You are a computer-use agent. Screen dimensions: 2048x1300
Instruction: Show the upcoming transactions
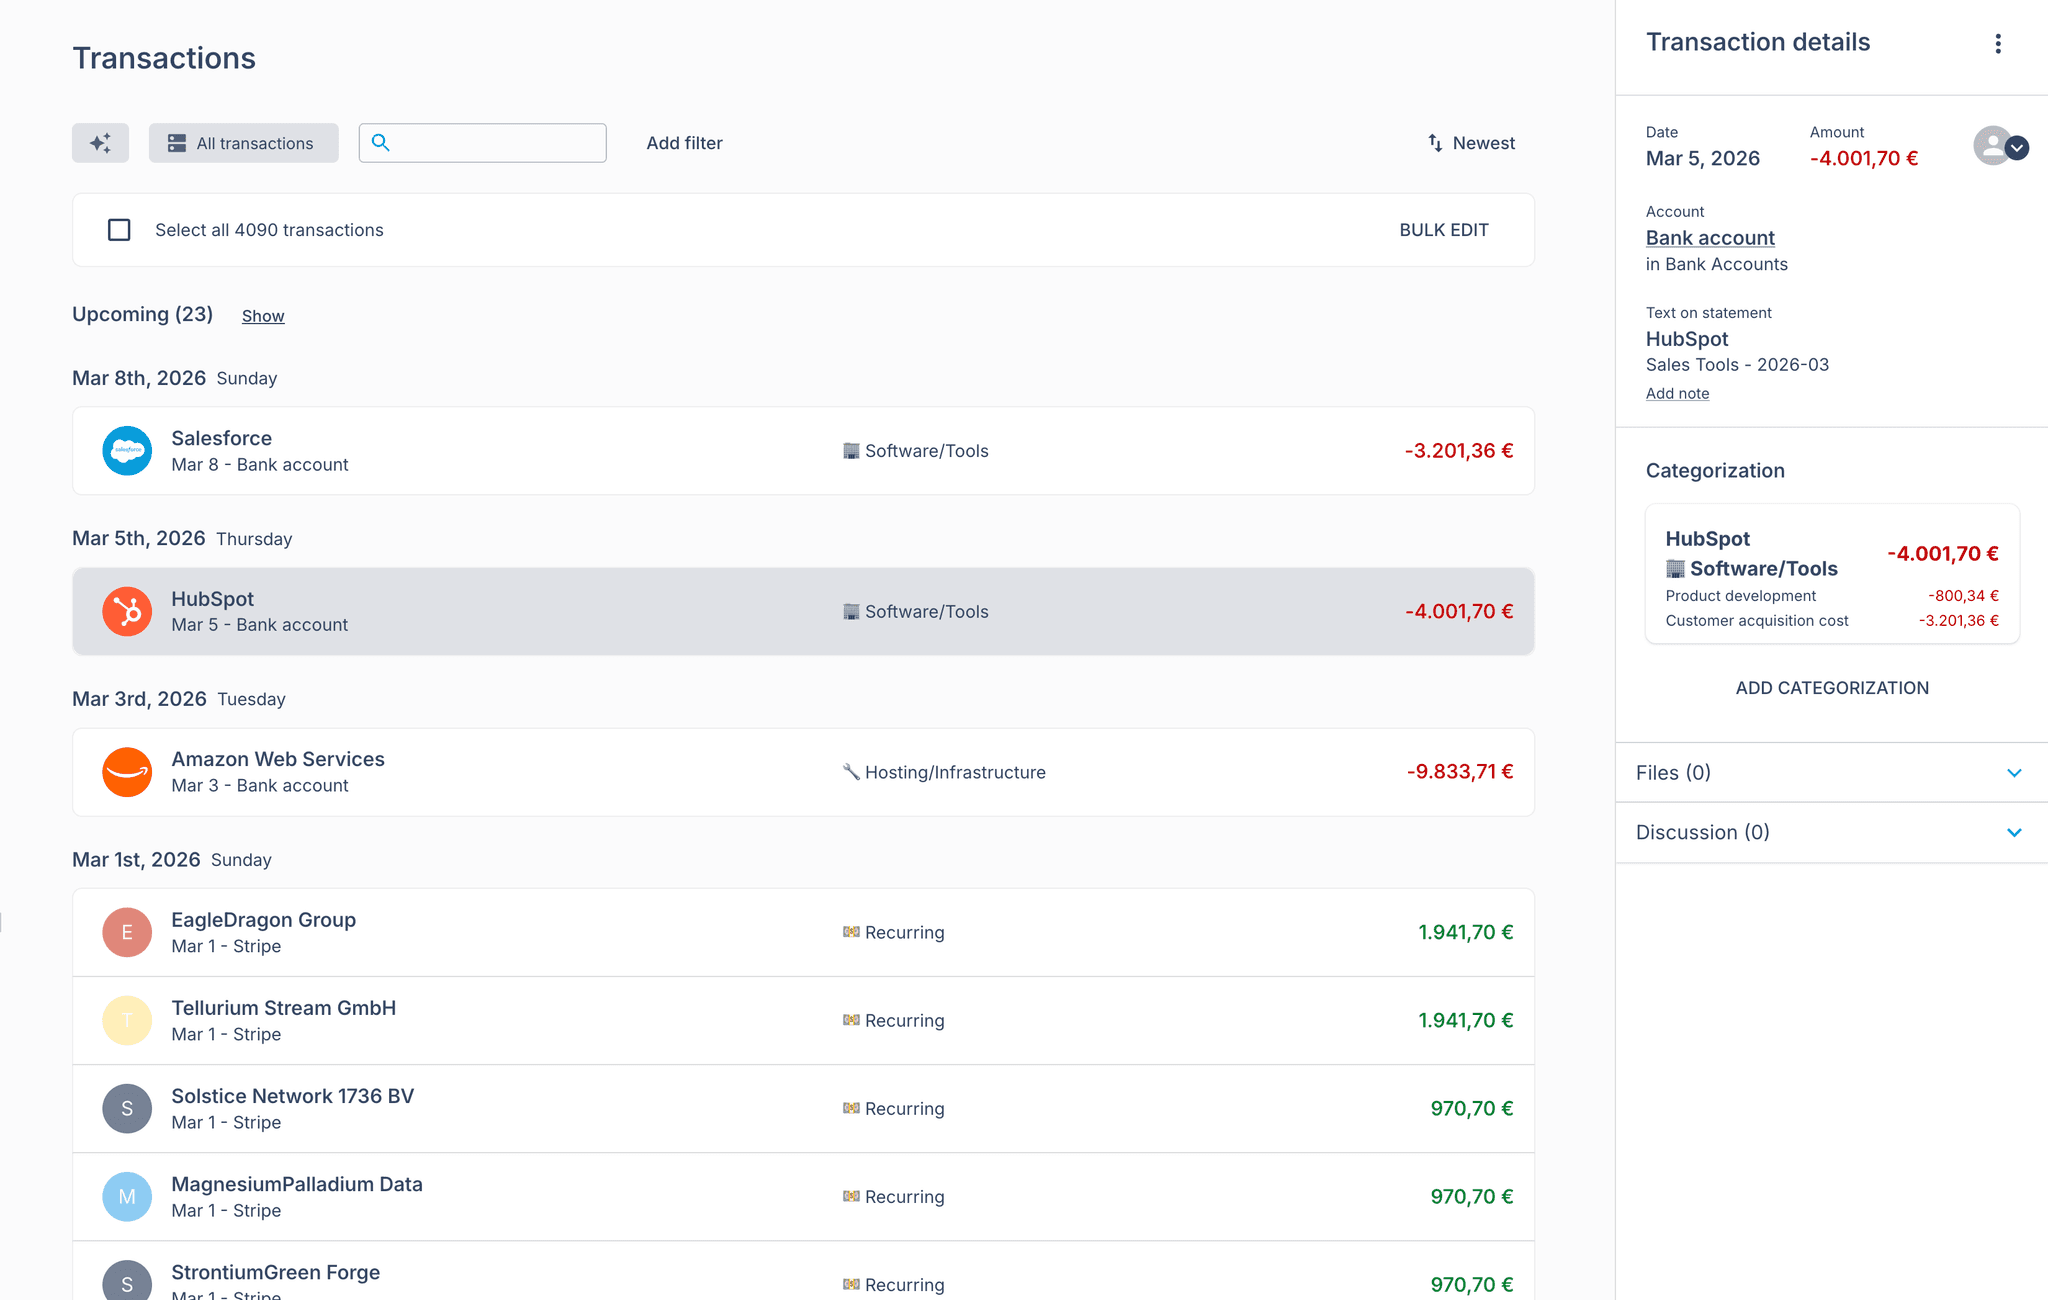(x=263, y=316)
